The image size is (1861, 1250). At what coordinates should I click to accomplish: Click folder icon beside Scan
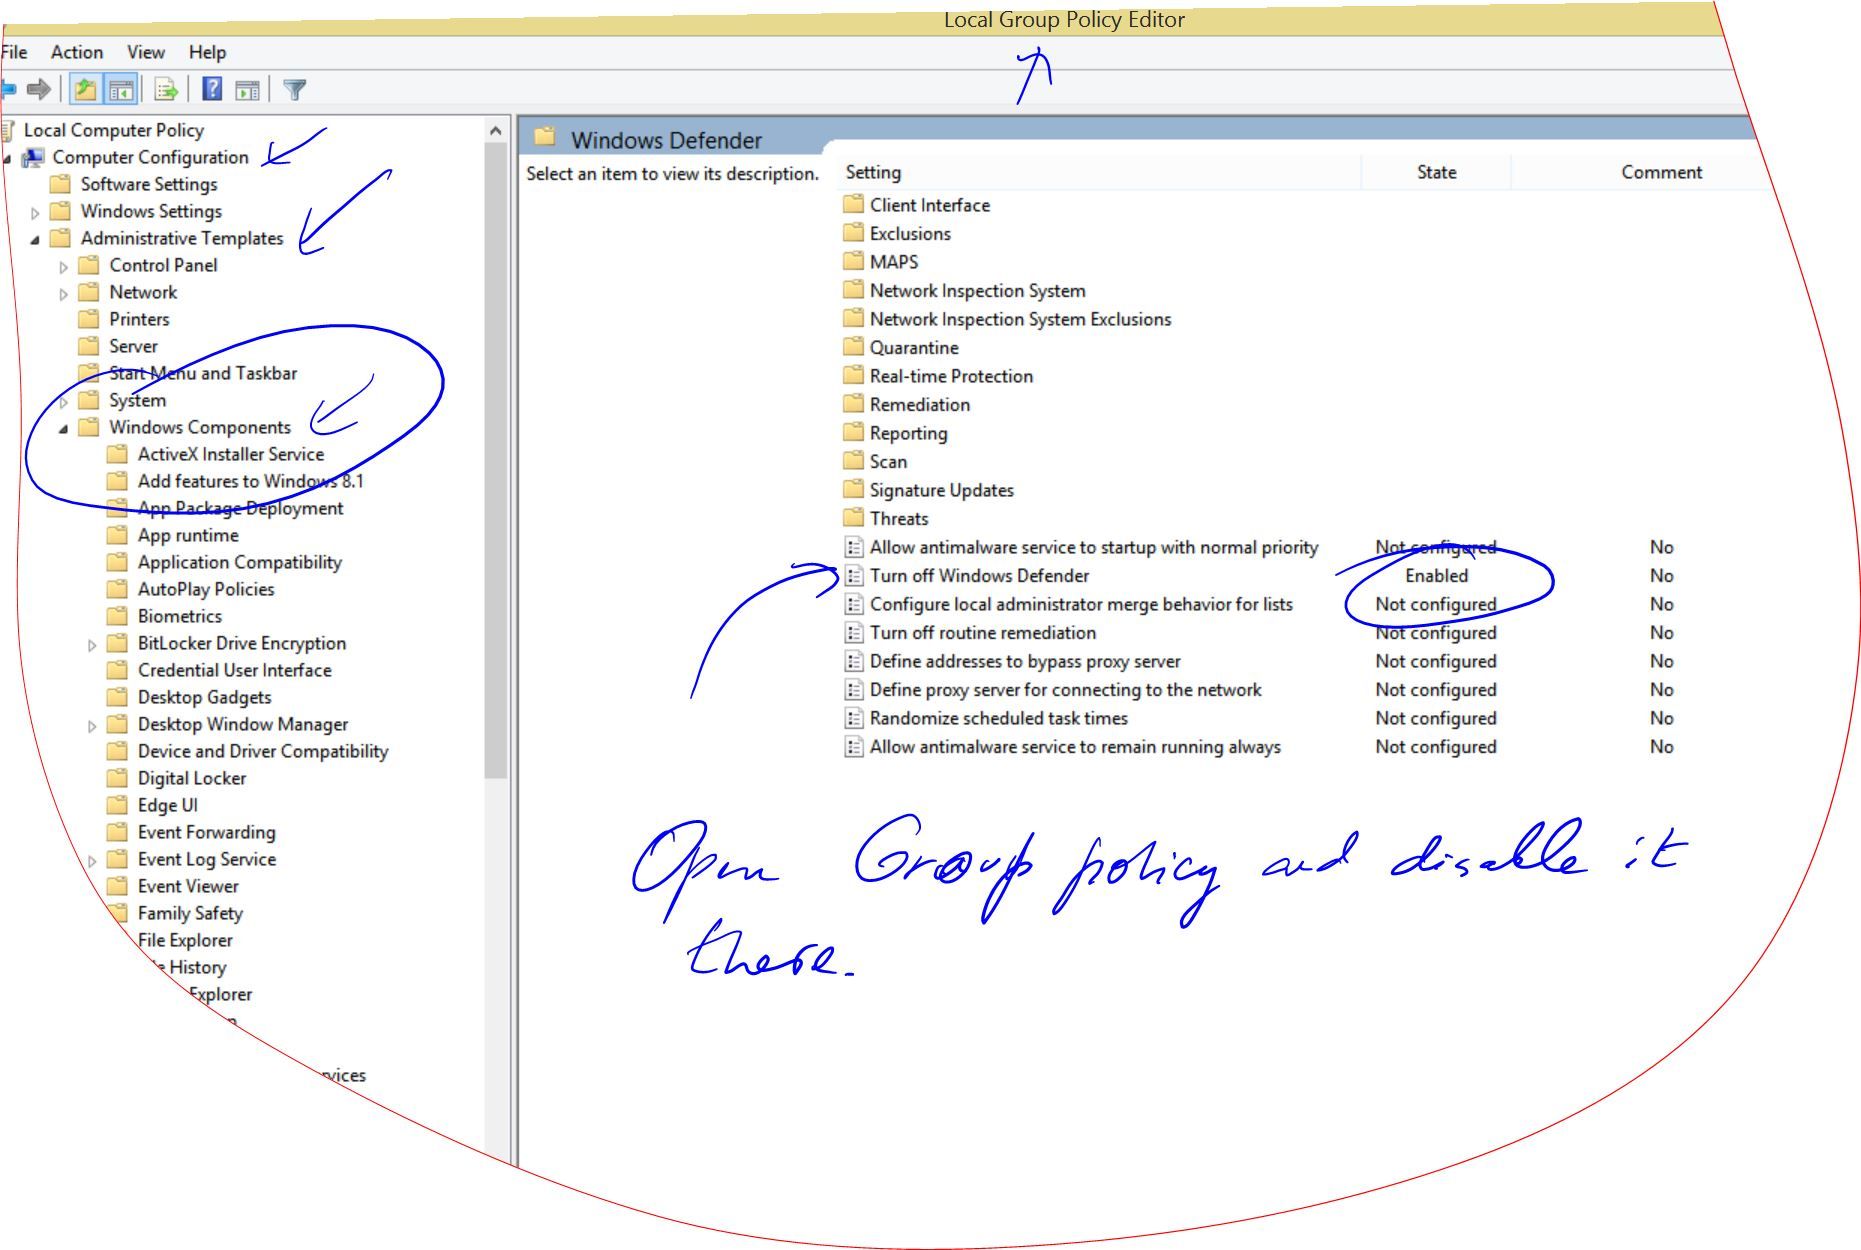click(853, 461)
